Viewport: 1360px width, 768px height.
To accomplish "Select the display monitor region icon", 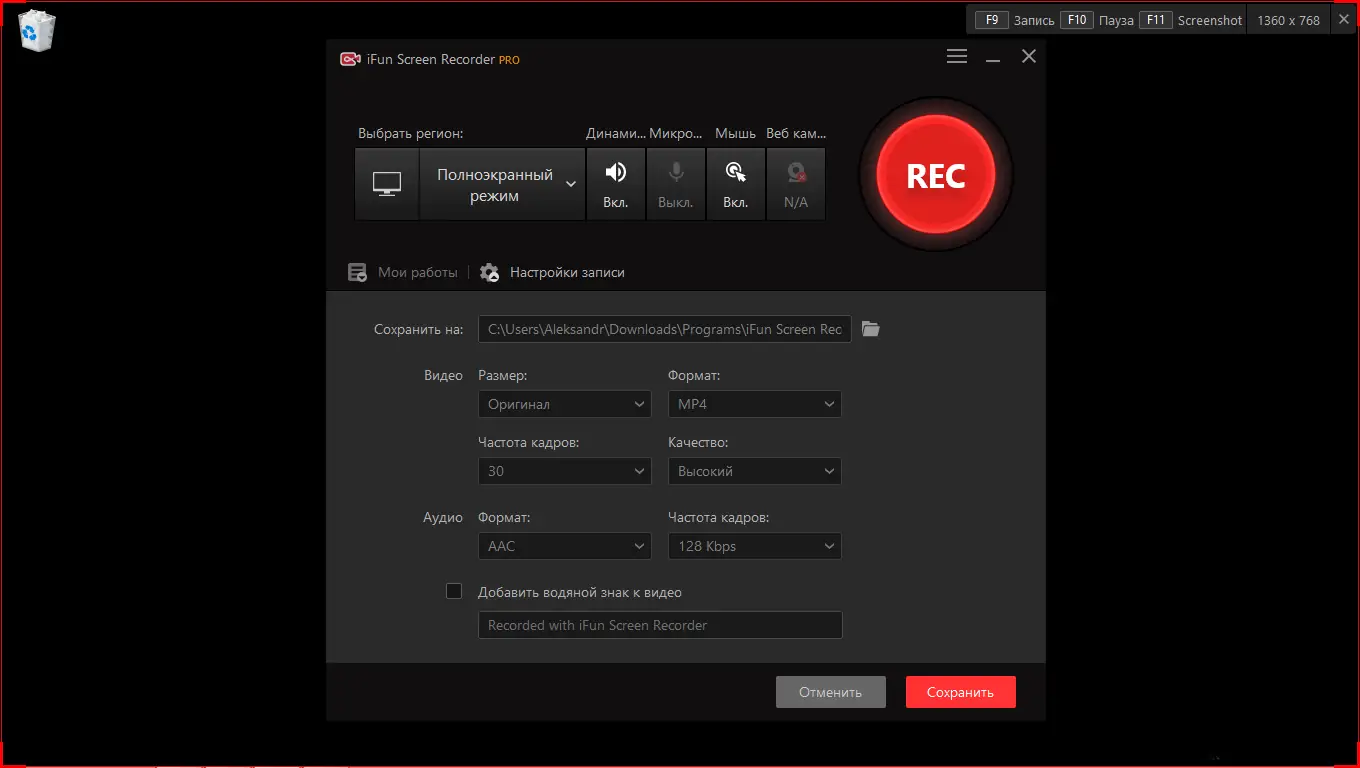I will coord(387,183).
